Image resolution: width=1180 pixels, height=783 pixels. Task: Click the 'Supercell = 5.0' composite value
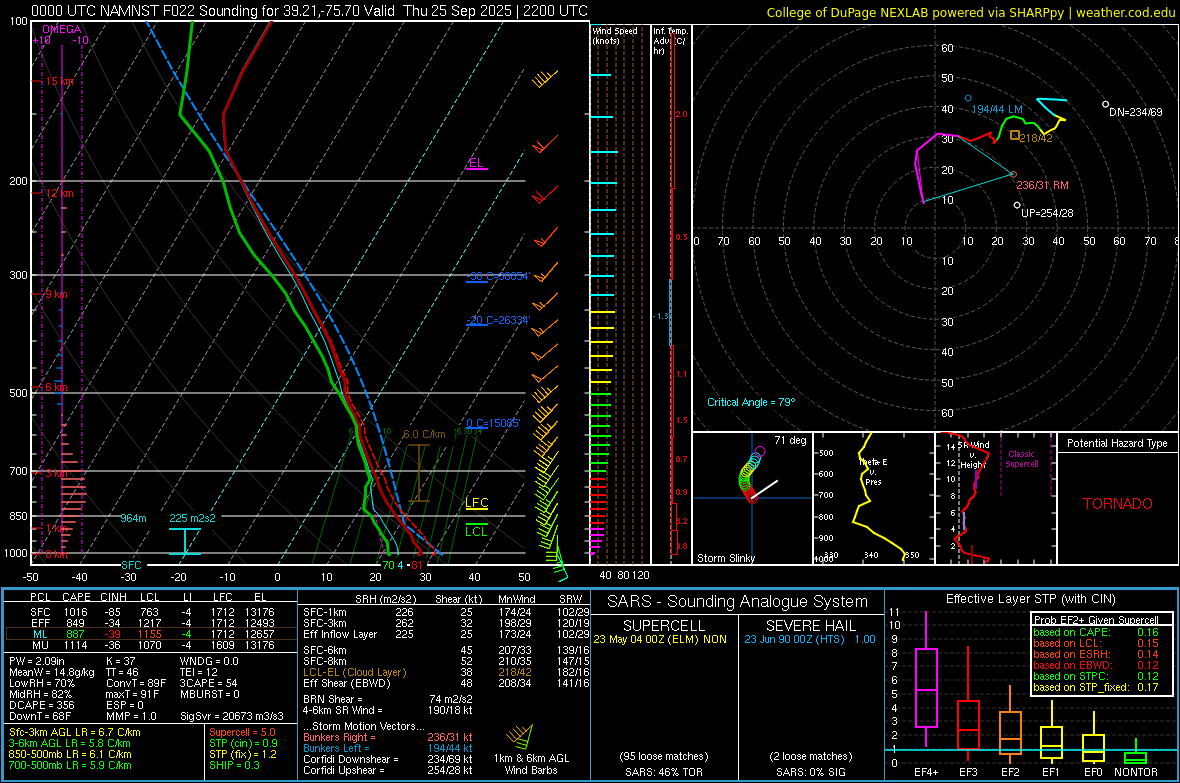[x=242, y=733]
